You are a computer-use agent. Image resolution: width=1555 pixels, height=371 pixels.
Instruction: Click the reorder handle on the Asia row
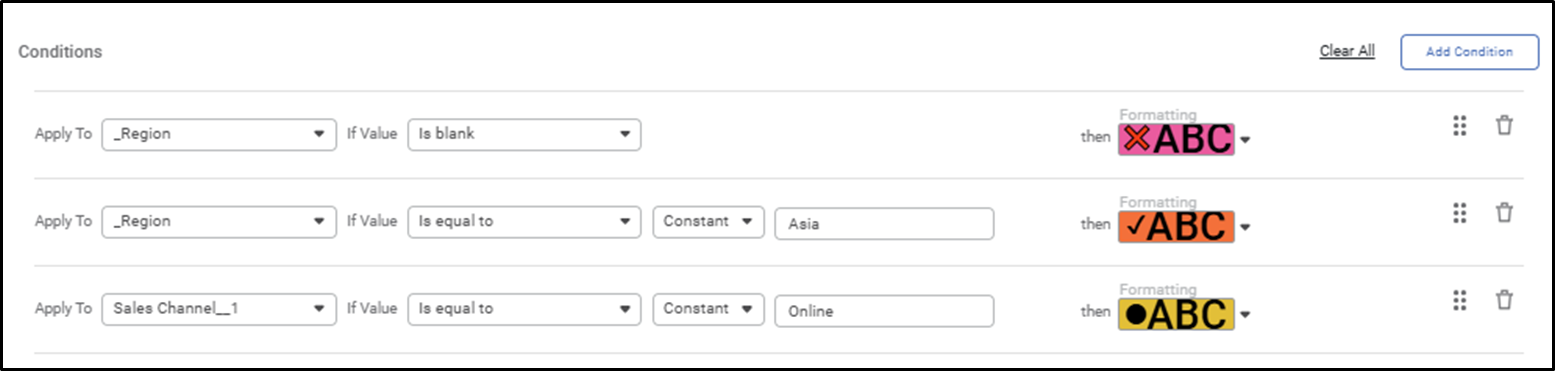click(1459, 212)
